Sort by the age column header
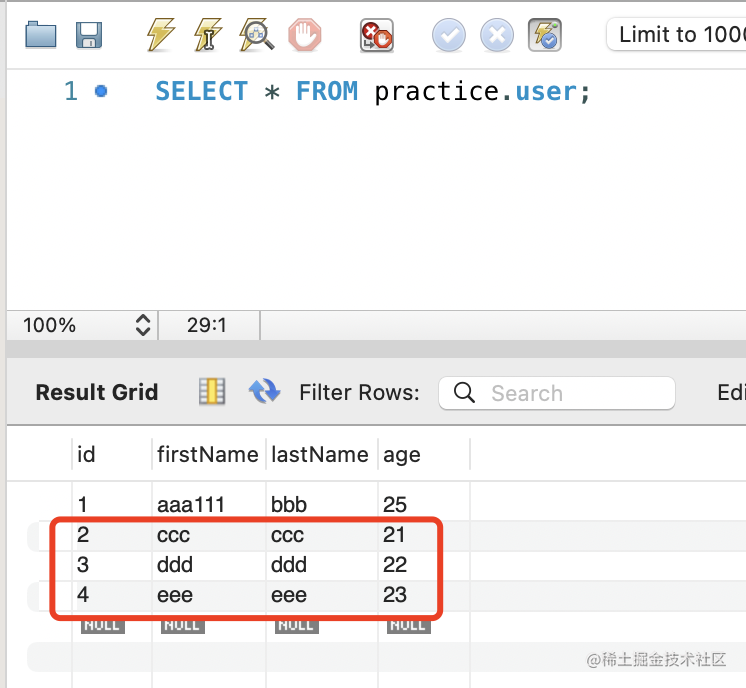 pos(401,455)
